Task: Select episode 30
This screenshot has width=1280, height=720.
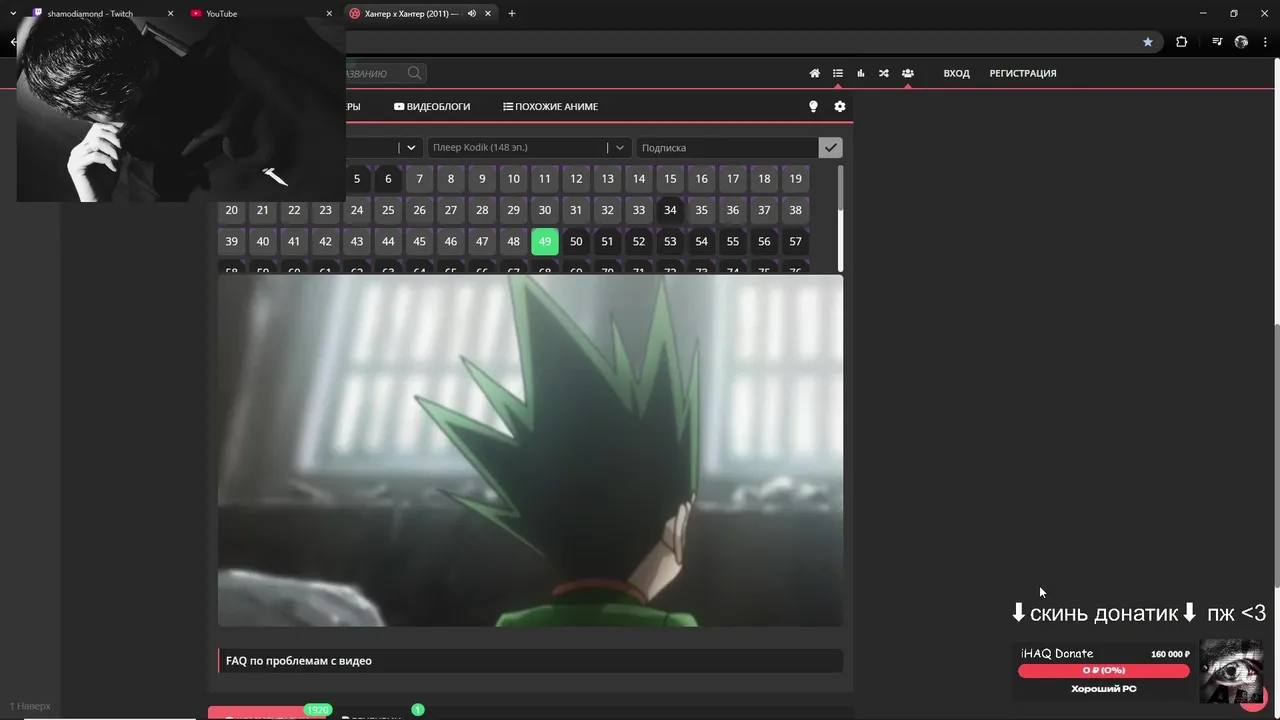Action: pos(544,210)
